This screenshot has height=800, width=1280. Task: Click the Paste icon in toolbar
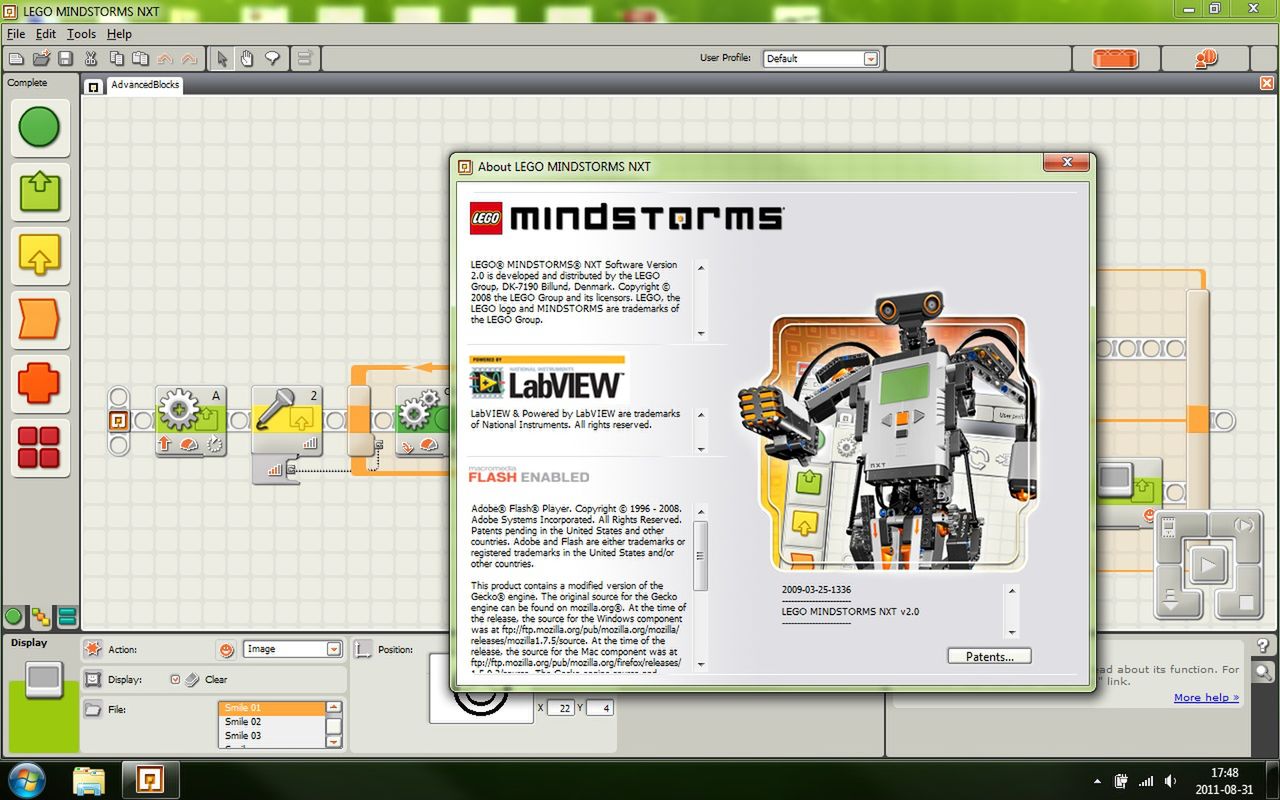(x=140, y=59)
